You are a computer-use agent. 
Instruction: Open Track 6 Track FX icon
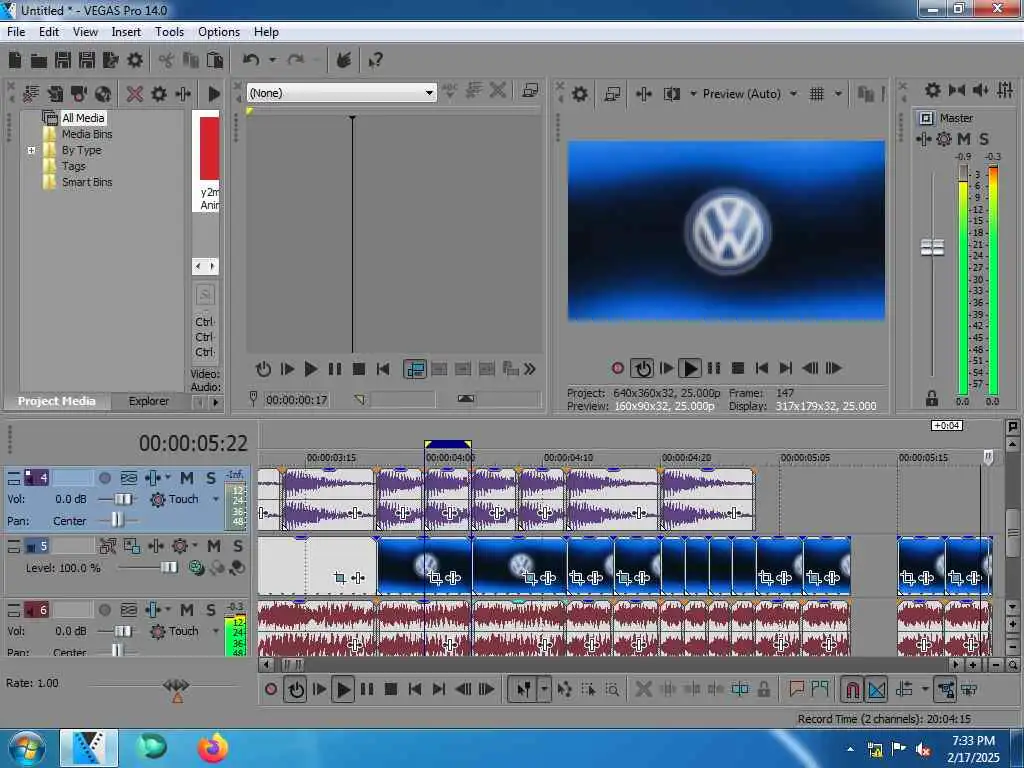coord(154,610)
